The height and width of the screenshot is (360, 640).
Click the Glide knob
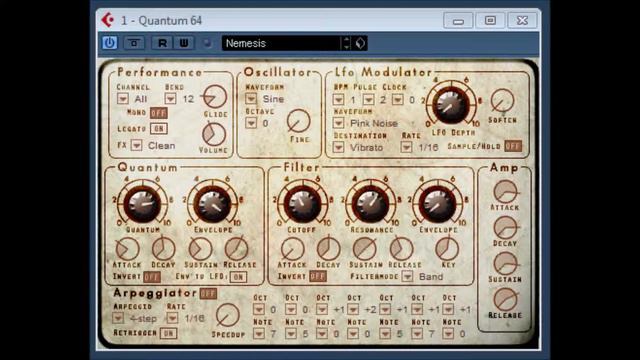coord(215,97)
